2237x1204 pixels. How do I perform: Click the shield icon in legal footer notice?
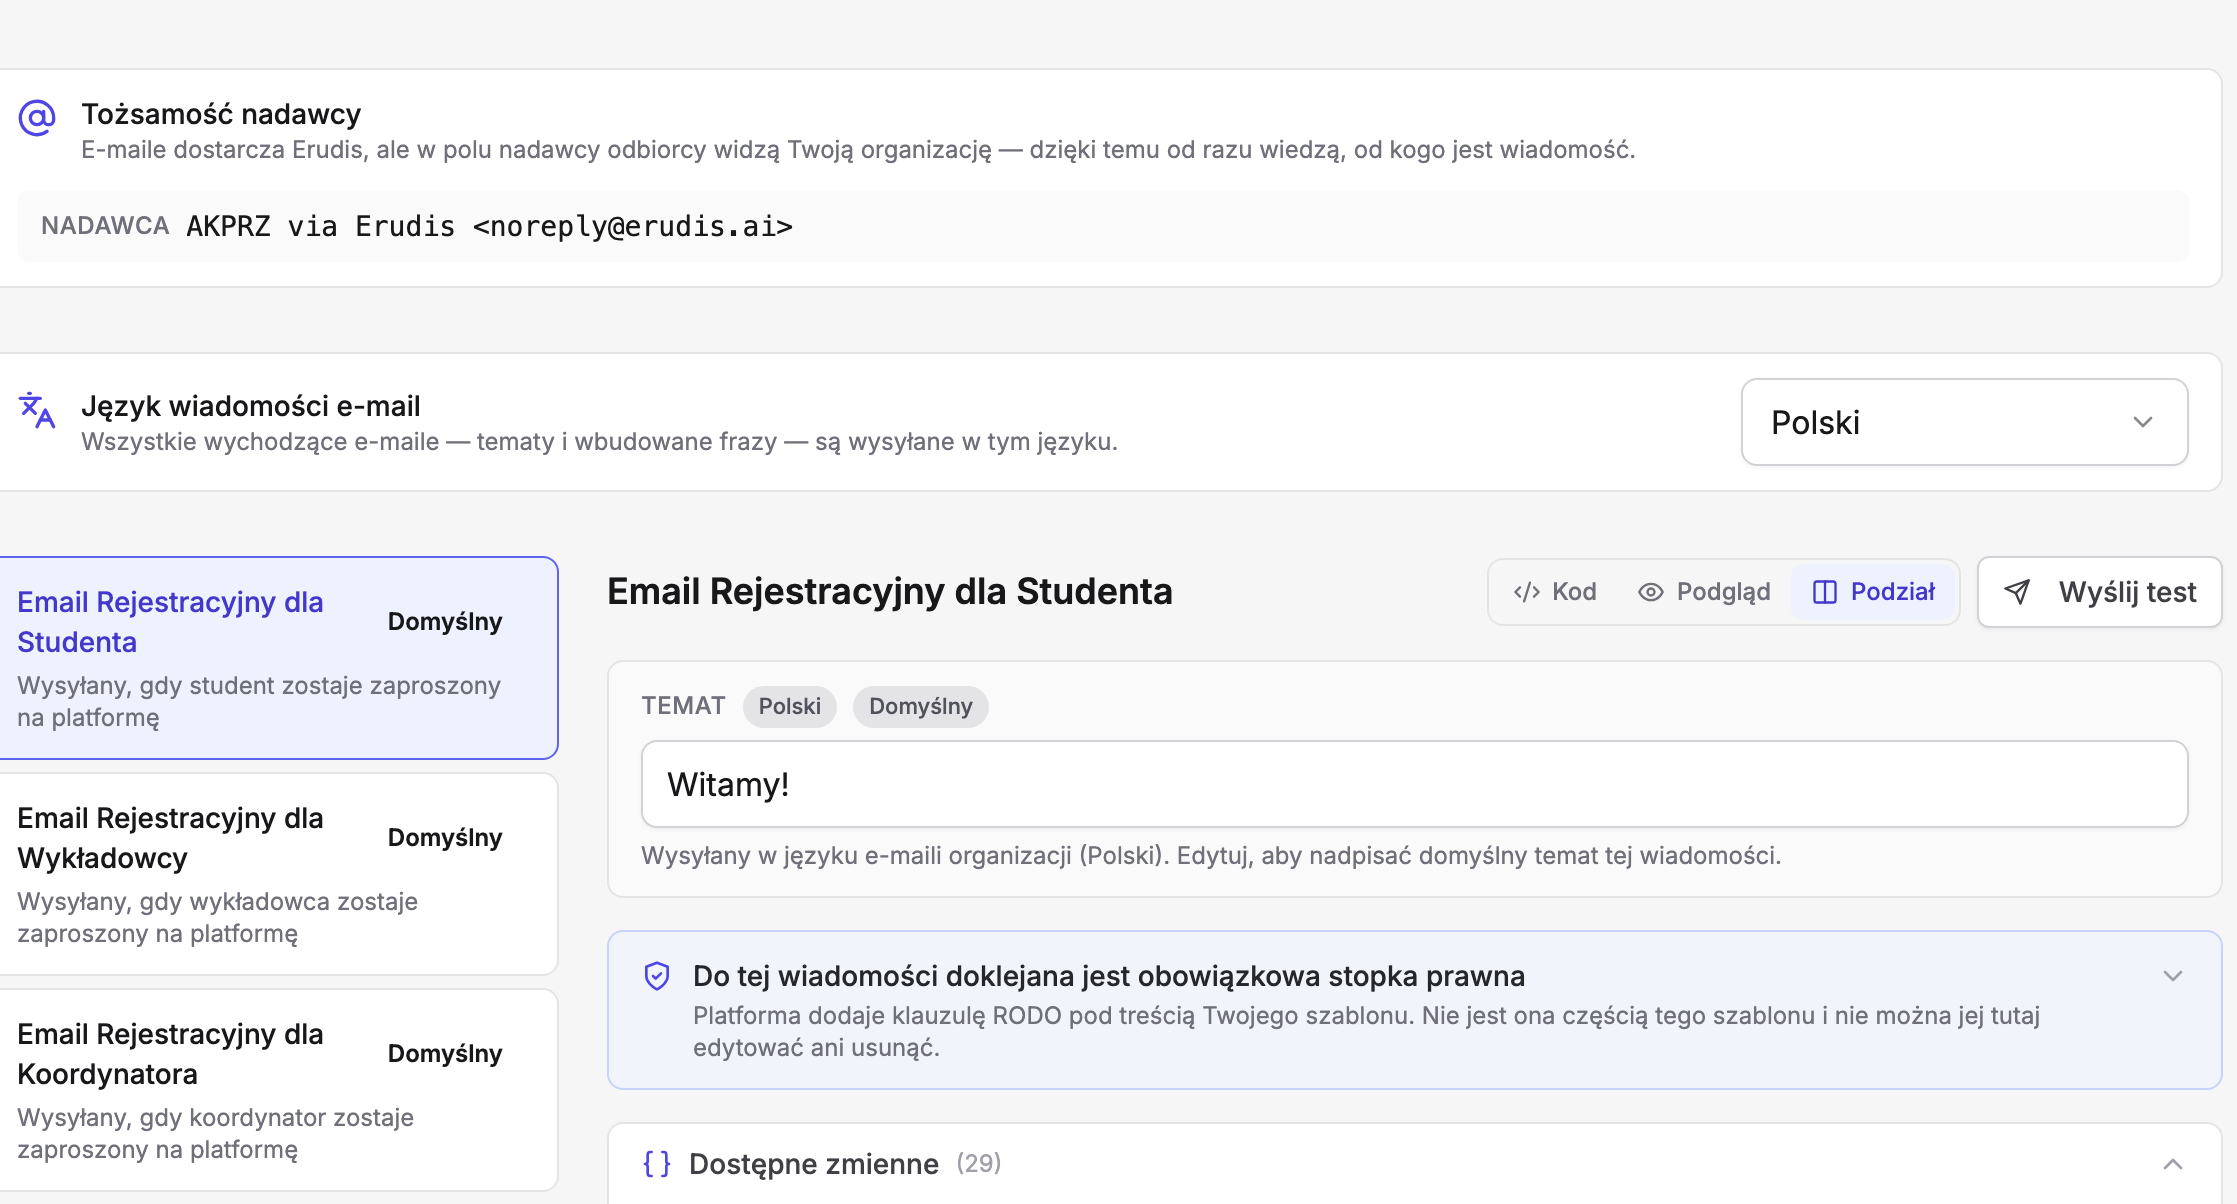point(657,976)
